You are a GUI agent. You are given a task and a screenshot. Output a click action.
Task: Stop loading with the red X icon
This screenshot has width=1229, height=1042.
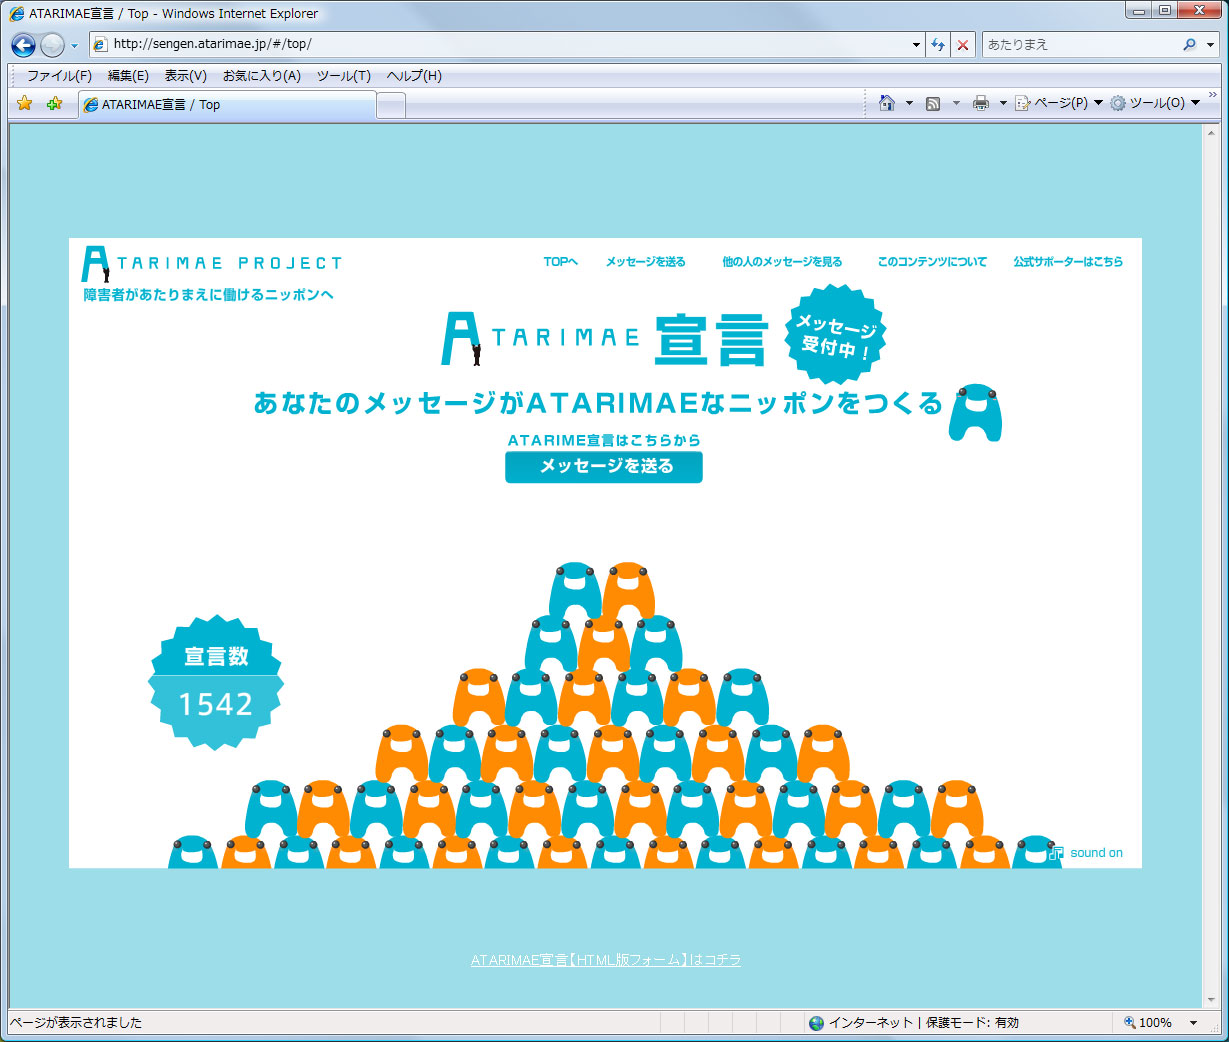point(962,45)
